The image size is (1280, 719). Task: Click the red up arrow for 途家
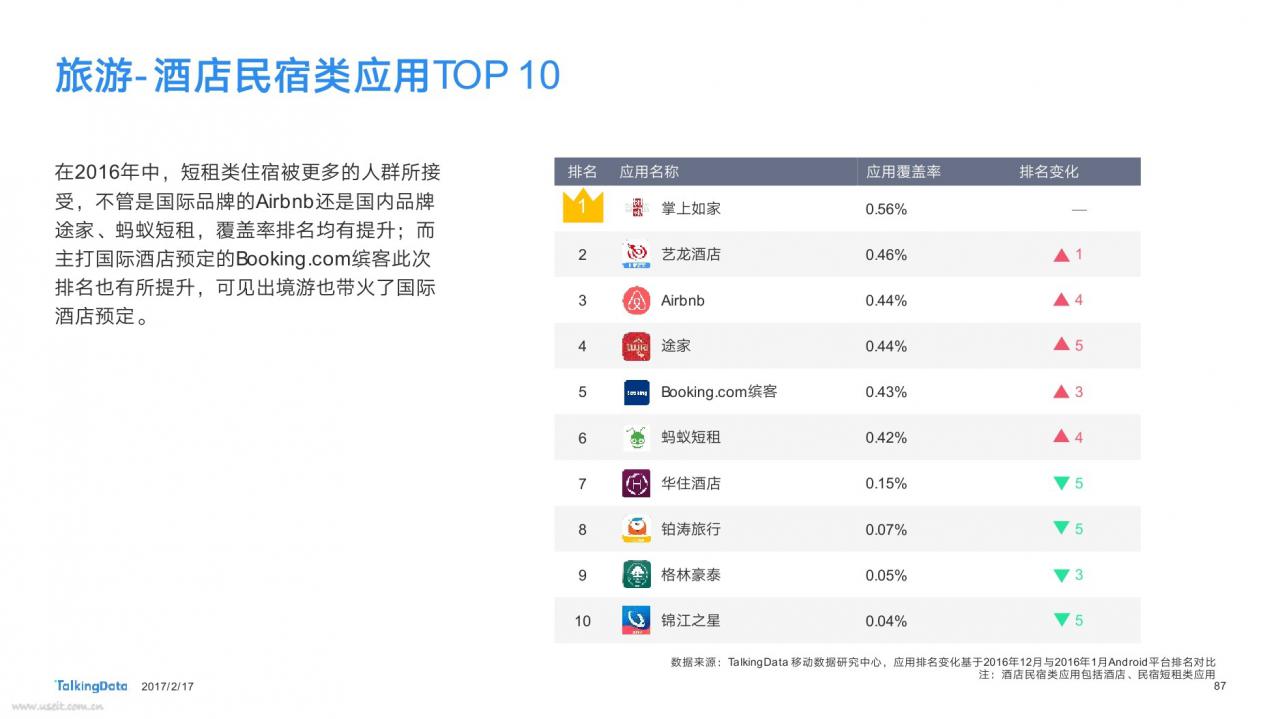click(x=1061, y=345)
